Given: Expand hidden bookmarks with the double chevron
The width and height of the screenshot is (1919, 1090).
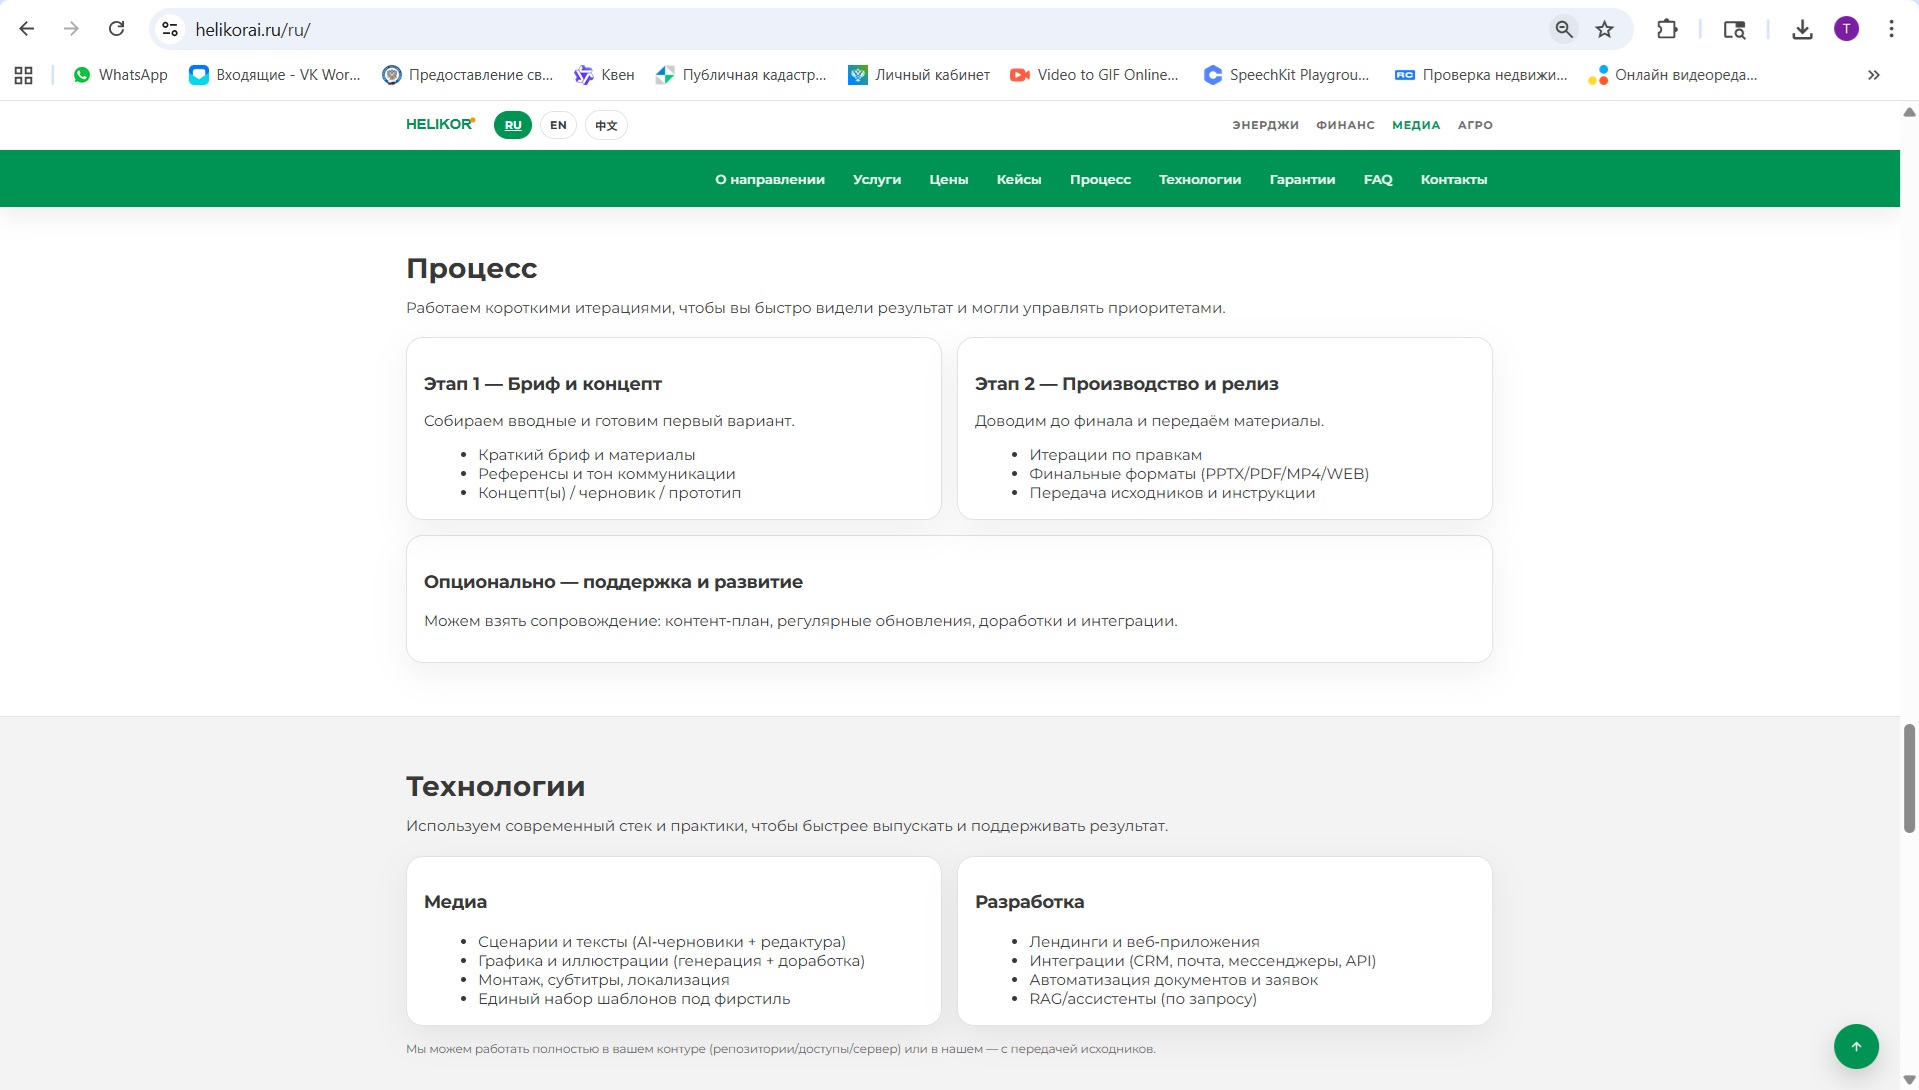Looking at the screenshot, I should click(x=1873, y=75).
